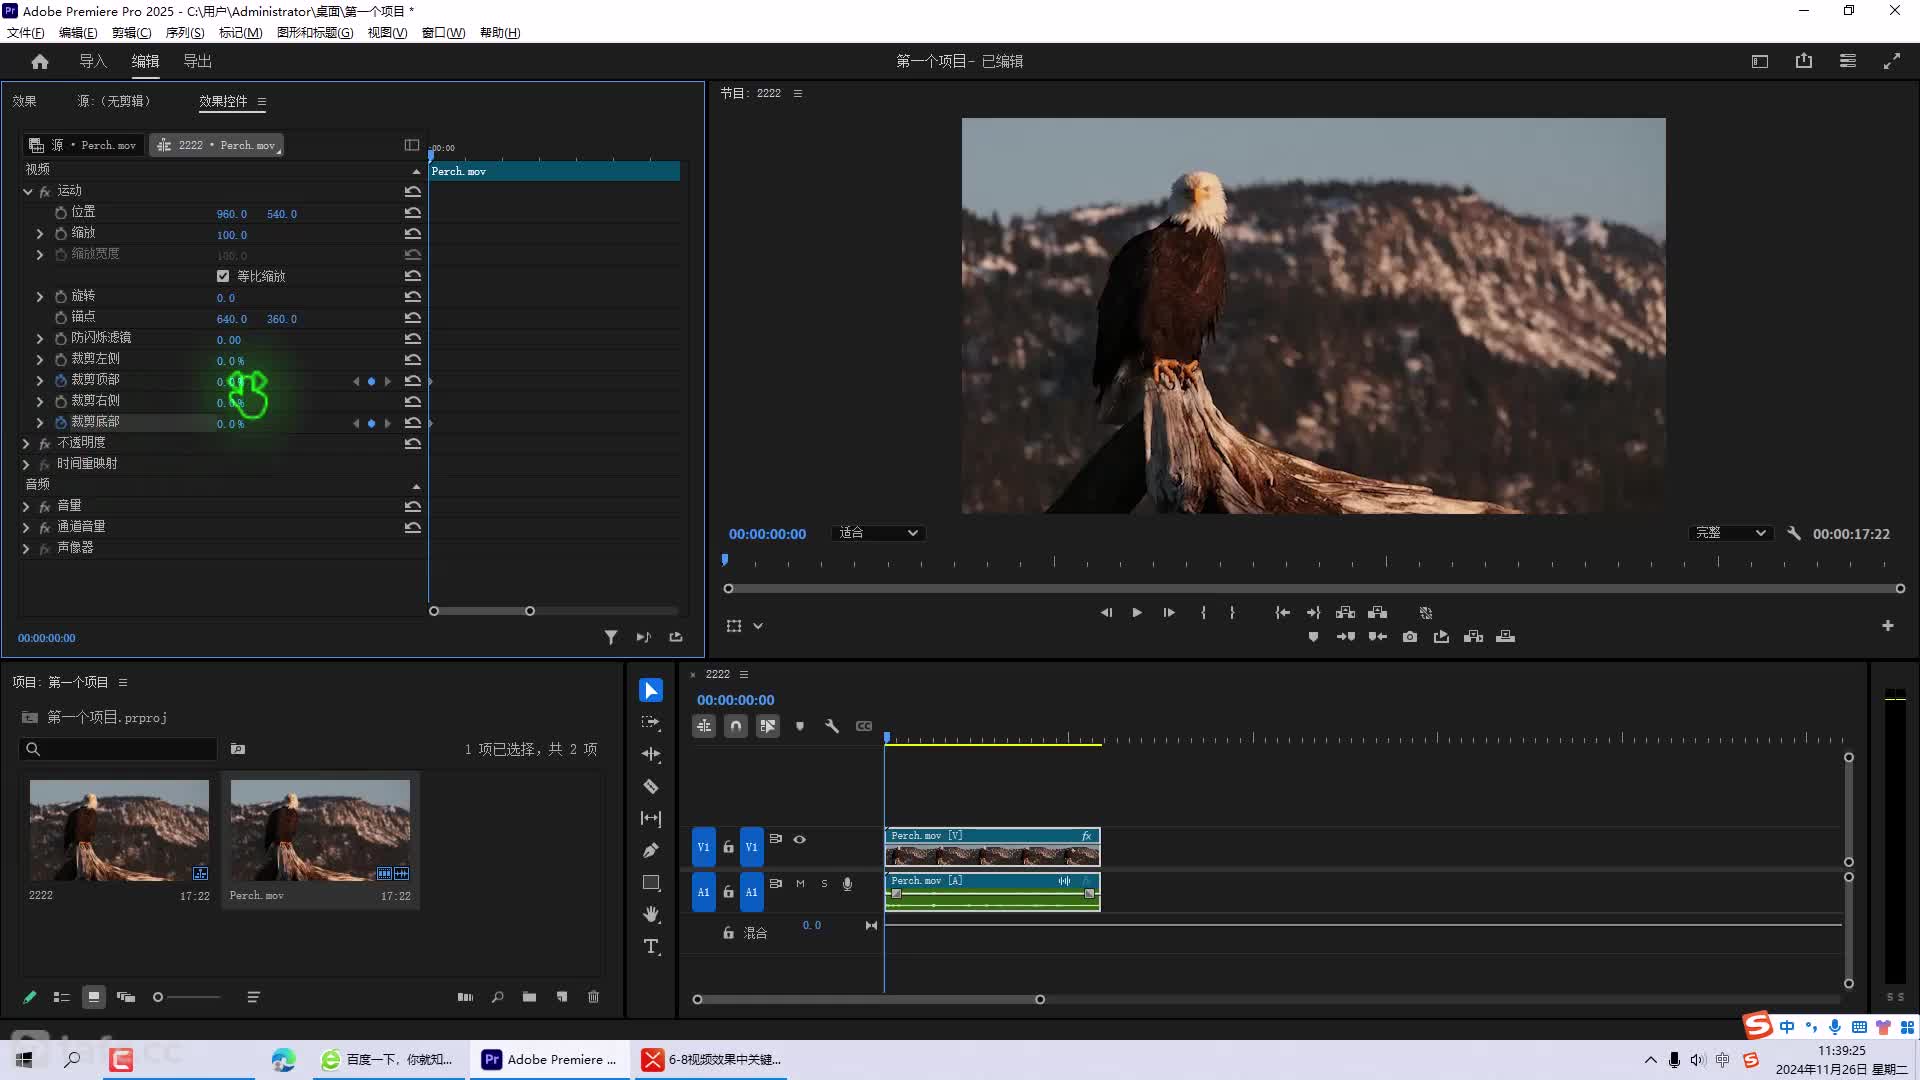
Task: Enable voice-over record on track A1
Action: pyautogui.click(x=847, y=884)
